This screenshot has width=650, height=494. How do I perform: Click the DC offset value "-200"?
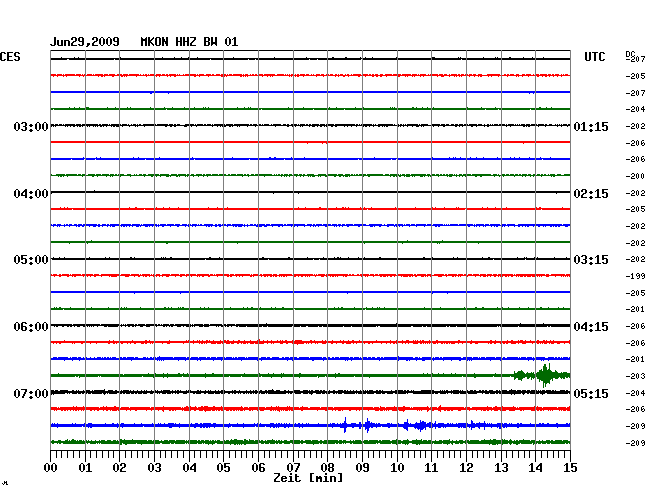pyautogui.click(x=635, y=176)
